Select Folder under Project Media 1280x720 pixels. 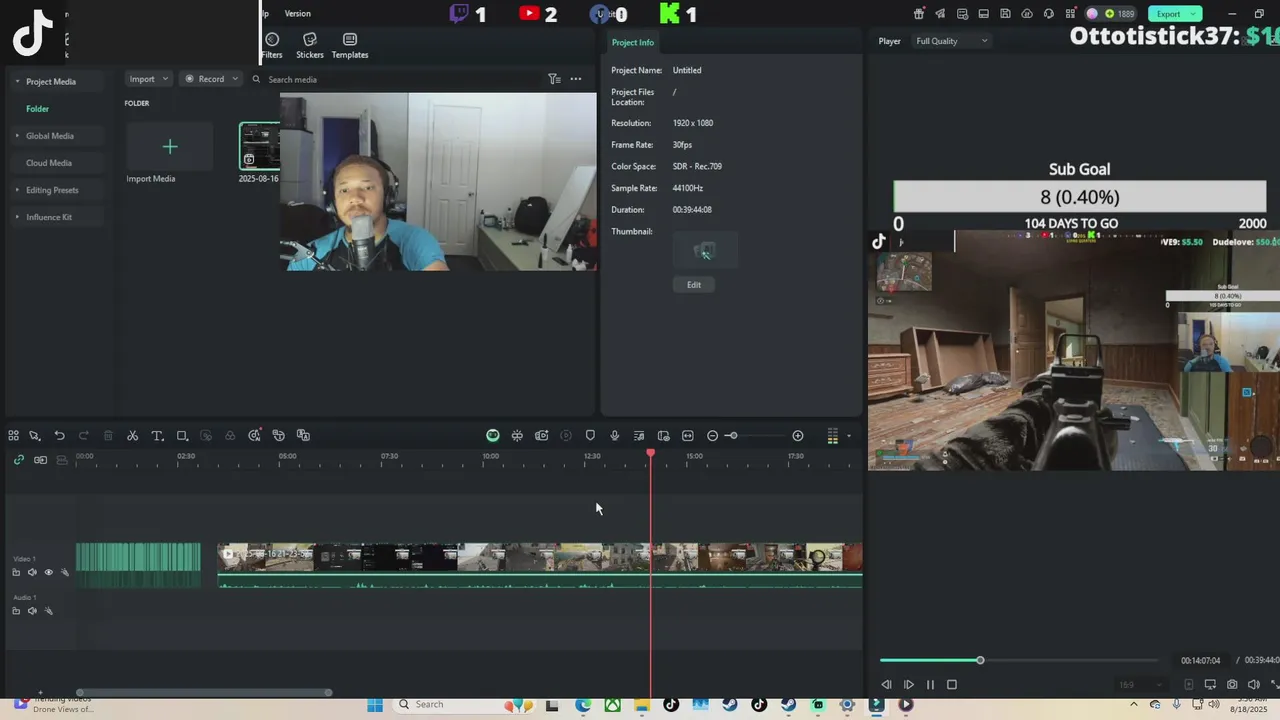37,109
